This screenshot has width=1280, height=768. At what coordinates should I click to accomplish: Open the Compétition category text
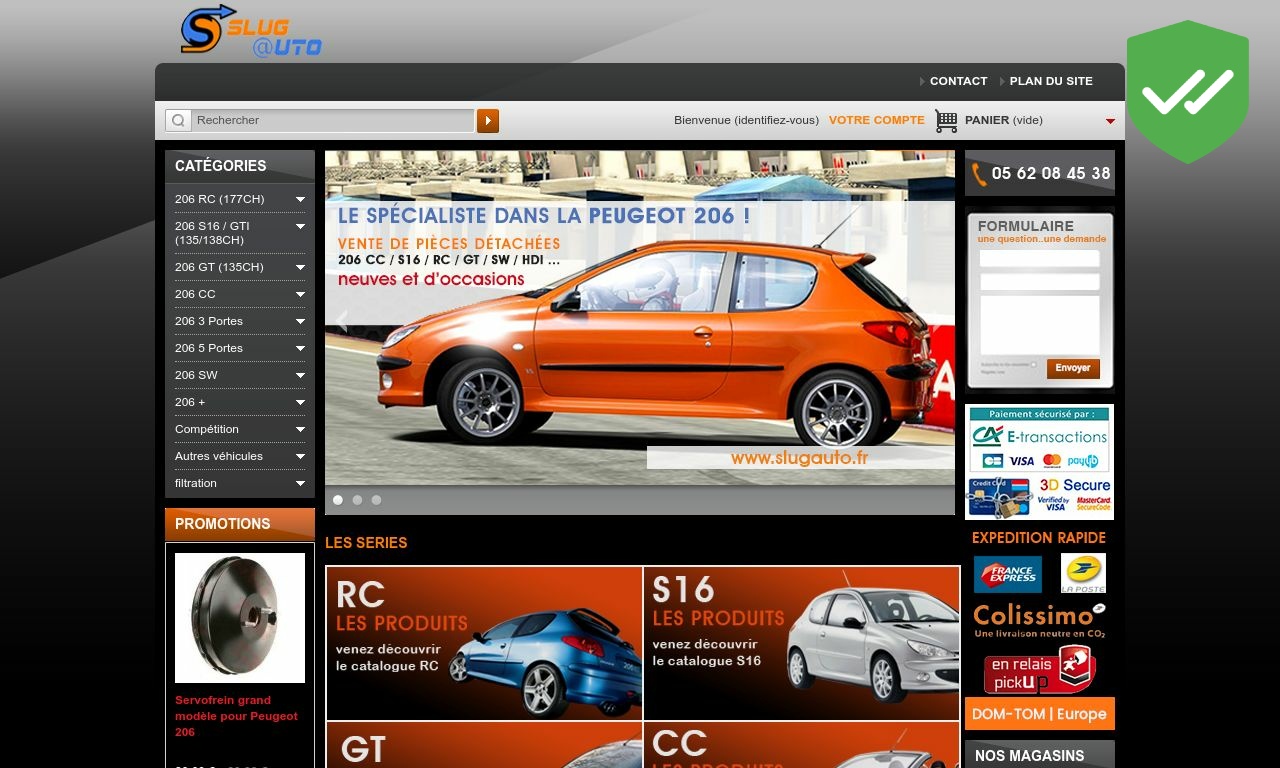point(207,429)
